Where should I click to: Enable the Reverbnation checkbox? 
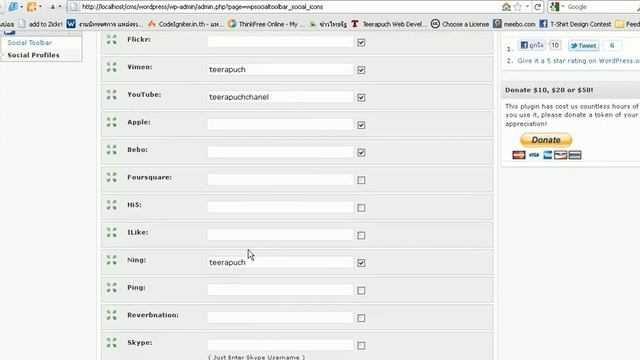click(361, 318)
